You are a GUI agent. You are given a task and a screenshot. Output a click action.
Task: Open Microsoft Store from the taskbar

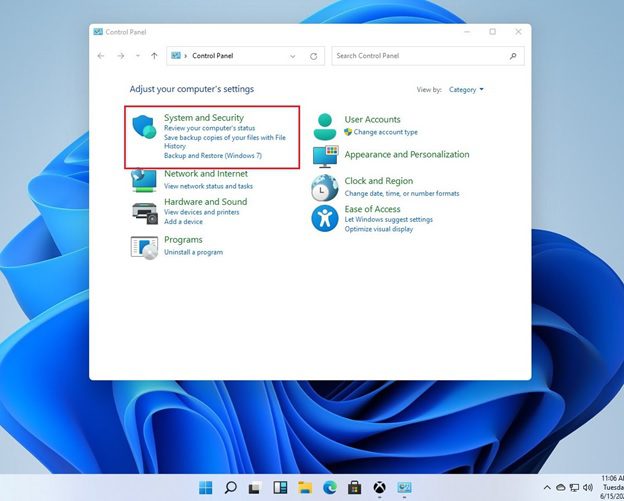click(x=355, y=487)
